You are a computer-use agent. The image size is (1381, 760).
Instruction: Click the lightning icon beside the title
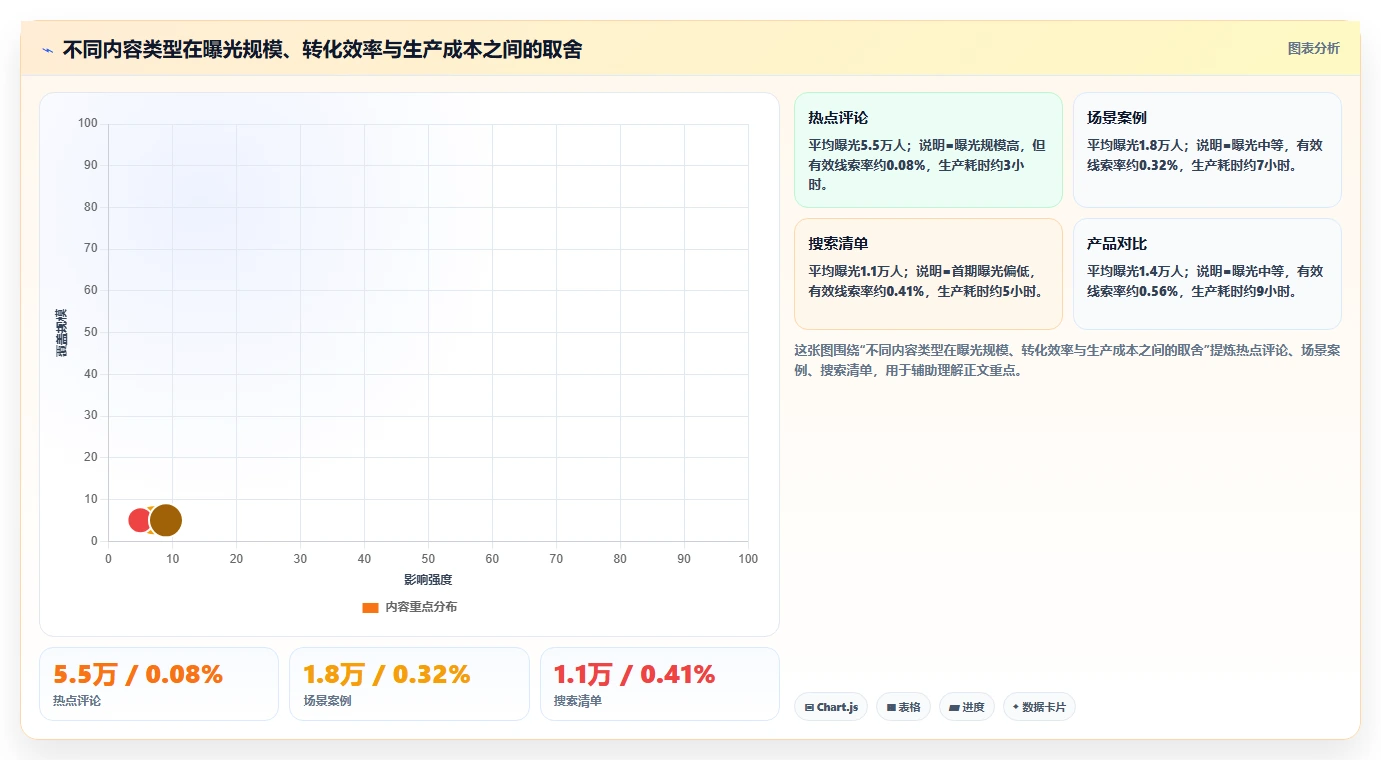click(48, 49)
